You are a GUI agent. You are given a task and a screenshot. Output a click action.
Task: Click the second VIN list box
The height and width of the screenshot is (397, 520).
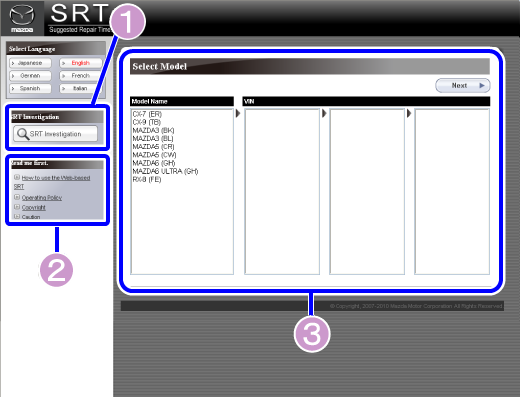point(367,192)
